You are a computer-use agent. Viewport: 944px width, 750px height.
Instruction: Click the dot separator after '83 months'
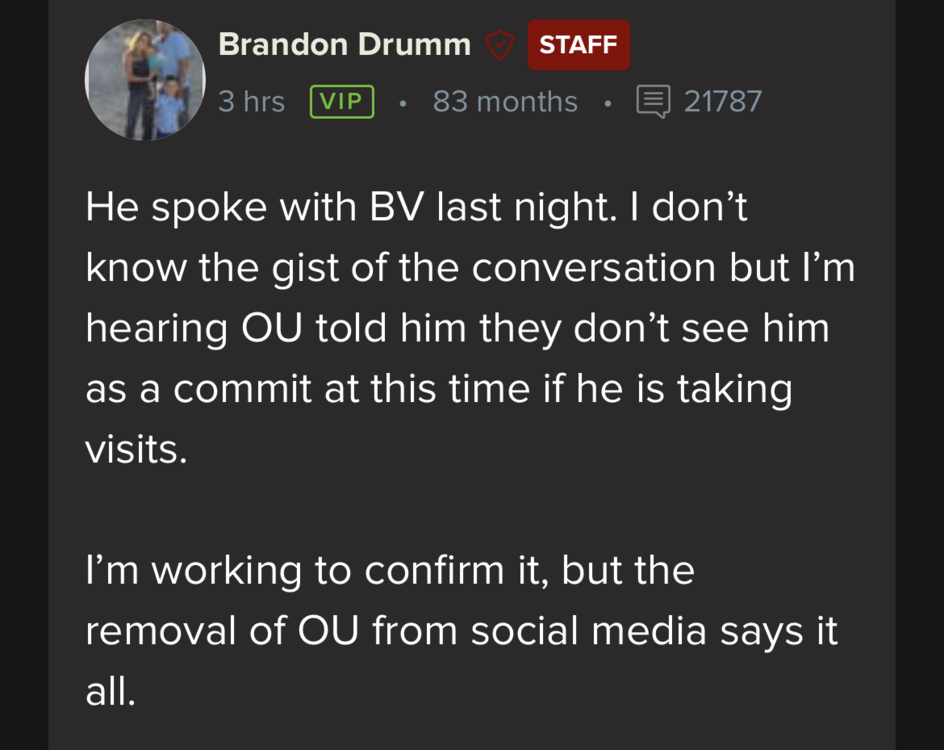[607, 102]
